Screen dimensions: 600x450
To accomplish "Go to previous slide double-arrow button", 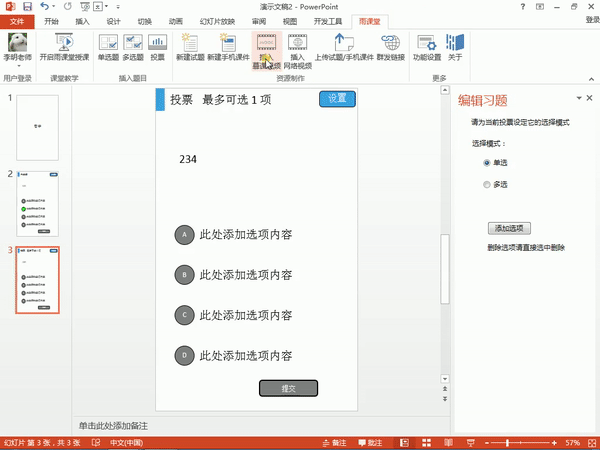I will [445, 389].
